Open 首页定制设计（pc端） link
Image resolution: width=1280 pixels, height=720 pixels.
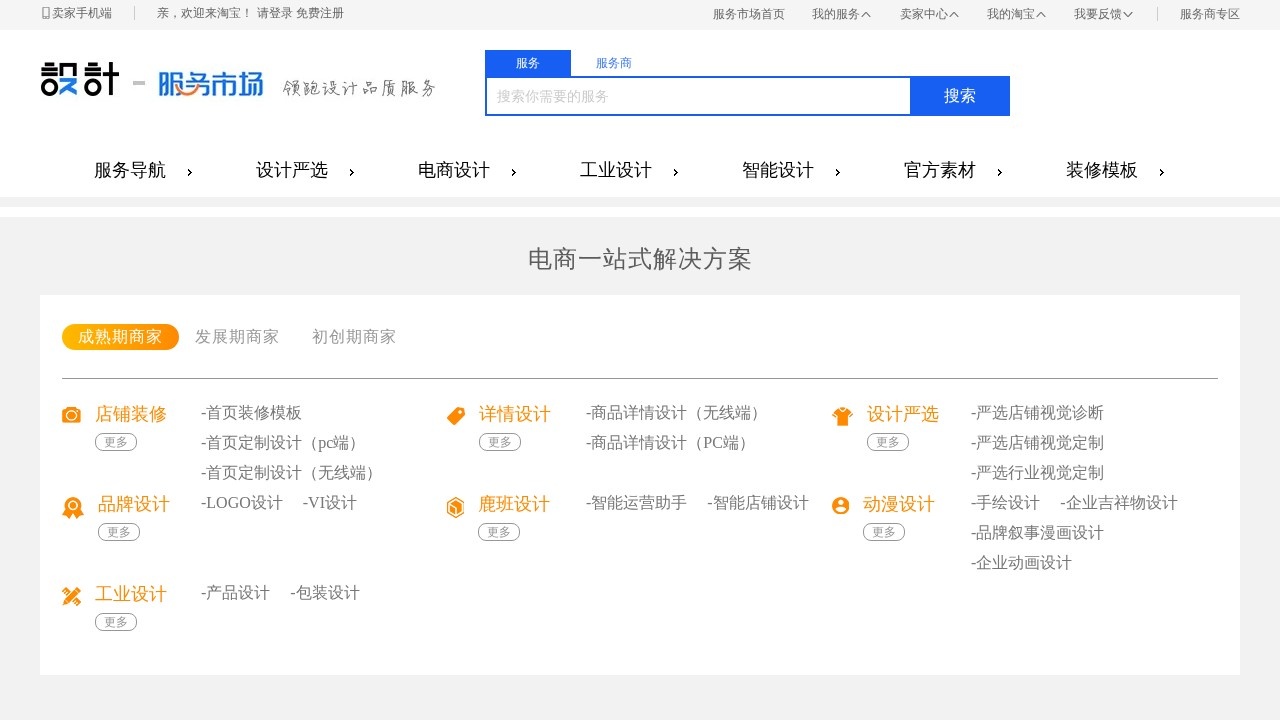tap(282, 443)
